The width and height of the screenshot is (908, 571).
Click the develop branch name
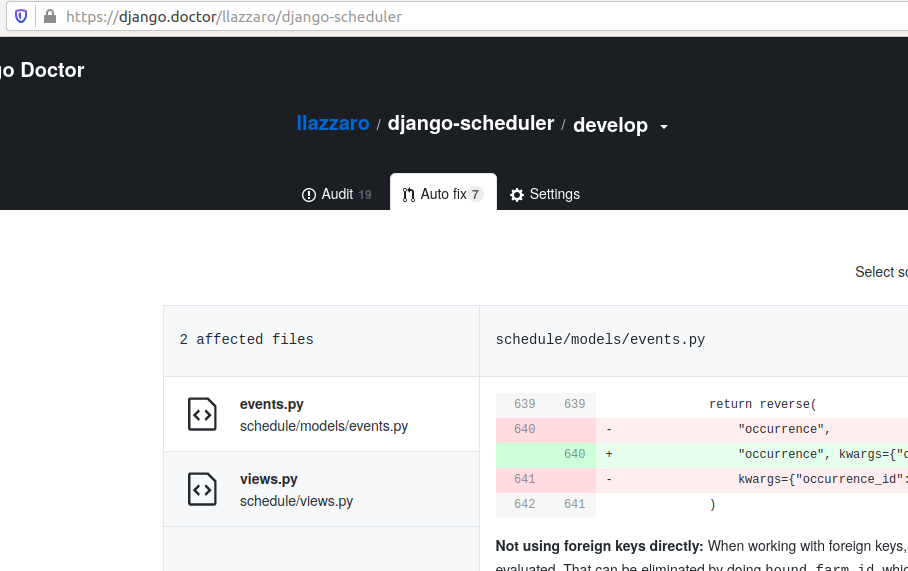coord(610,125)
